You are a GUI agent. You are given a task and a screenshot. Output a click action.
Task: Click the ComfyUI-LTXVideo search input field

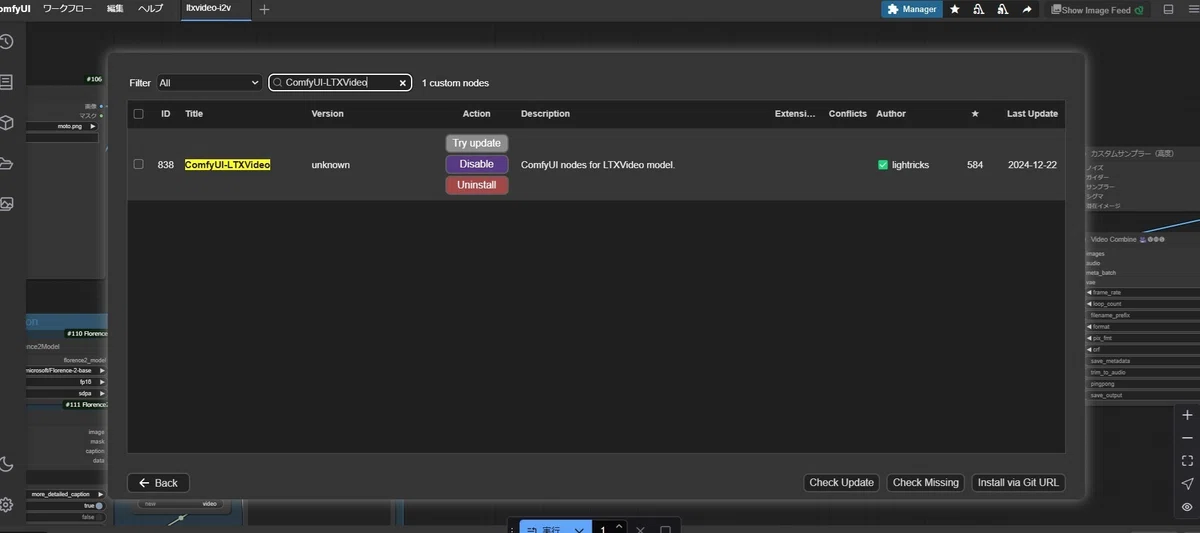point(340,83)
